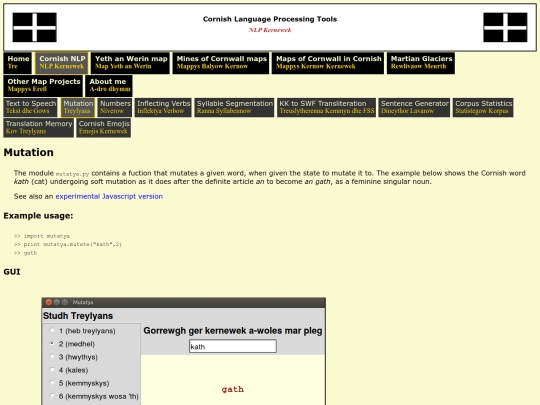This screenshot has height=405, width=540.
Task: Click the 'Example usage:' heading
Action: pos(38,216)
